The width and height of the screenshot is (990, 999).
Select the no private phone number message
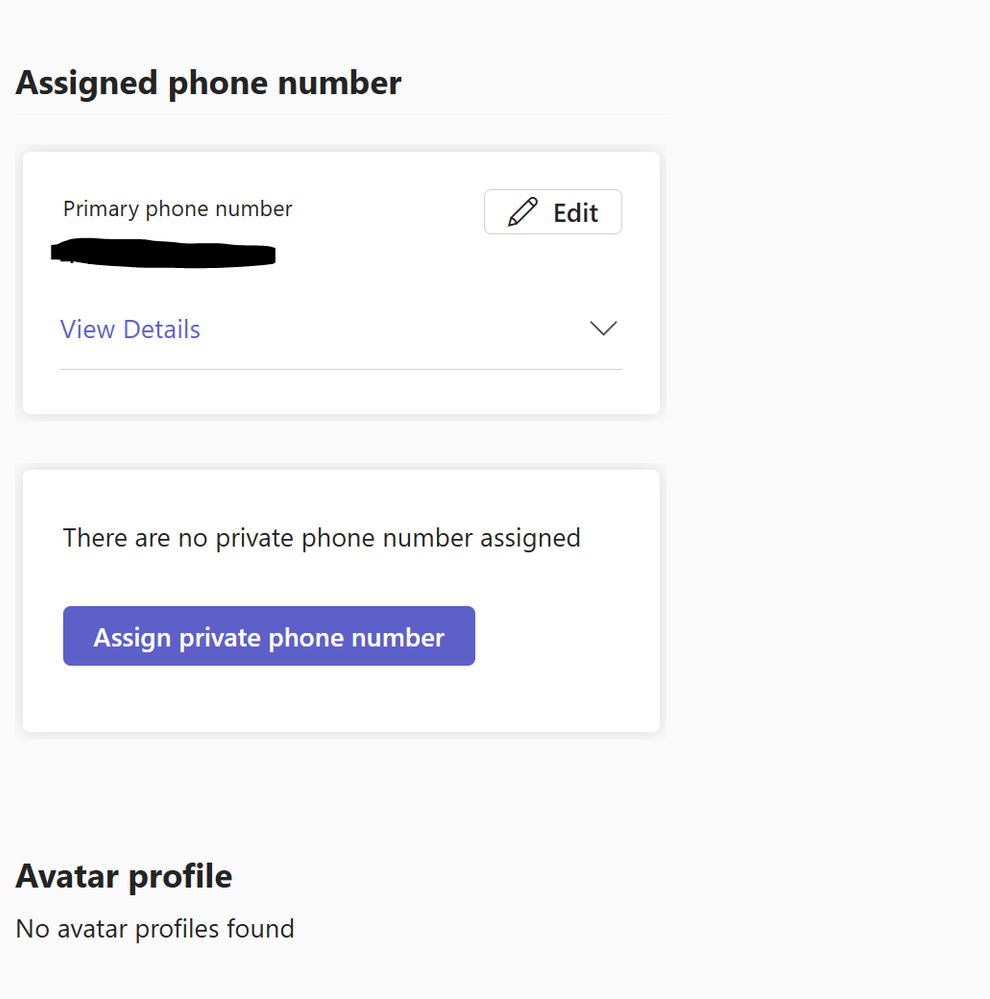pyautogui.click(x=321, y=538)
